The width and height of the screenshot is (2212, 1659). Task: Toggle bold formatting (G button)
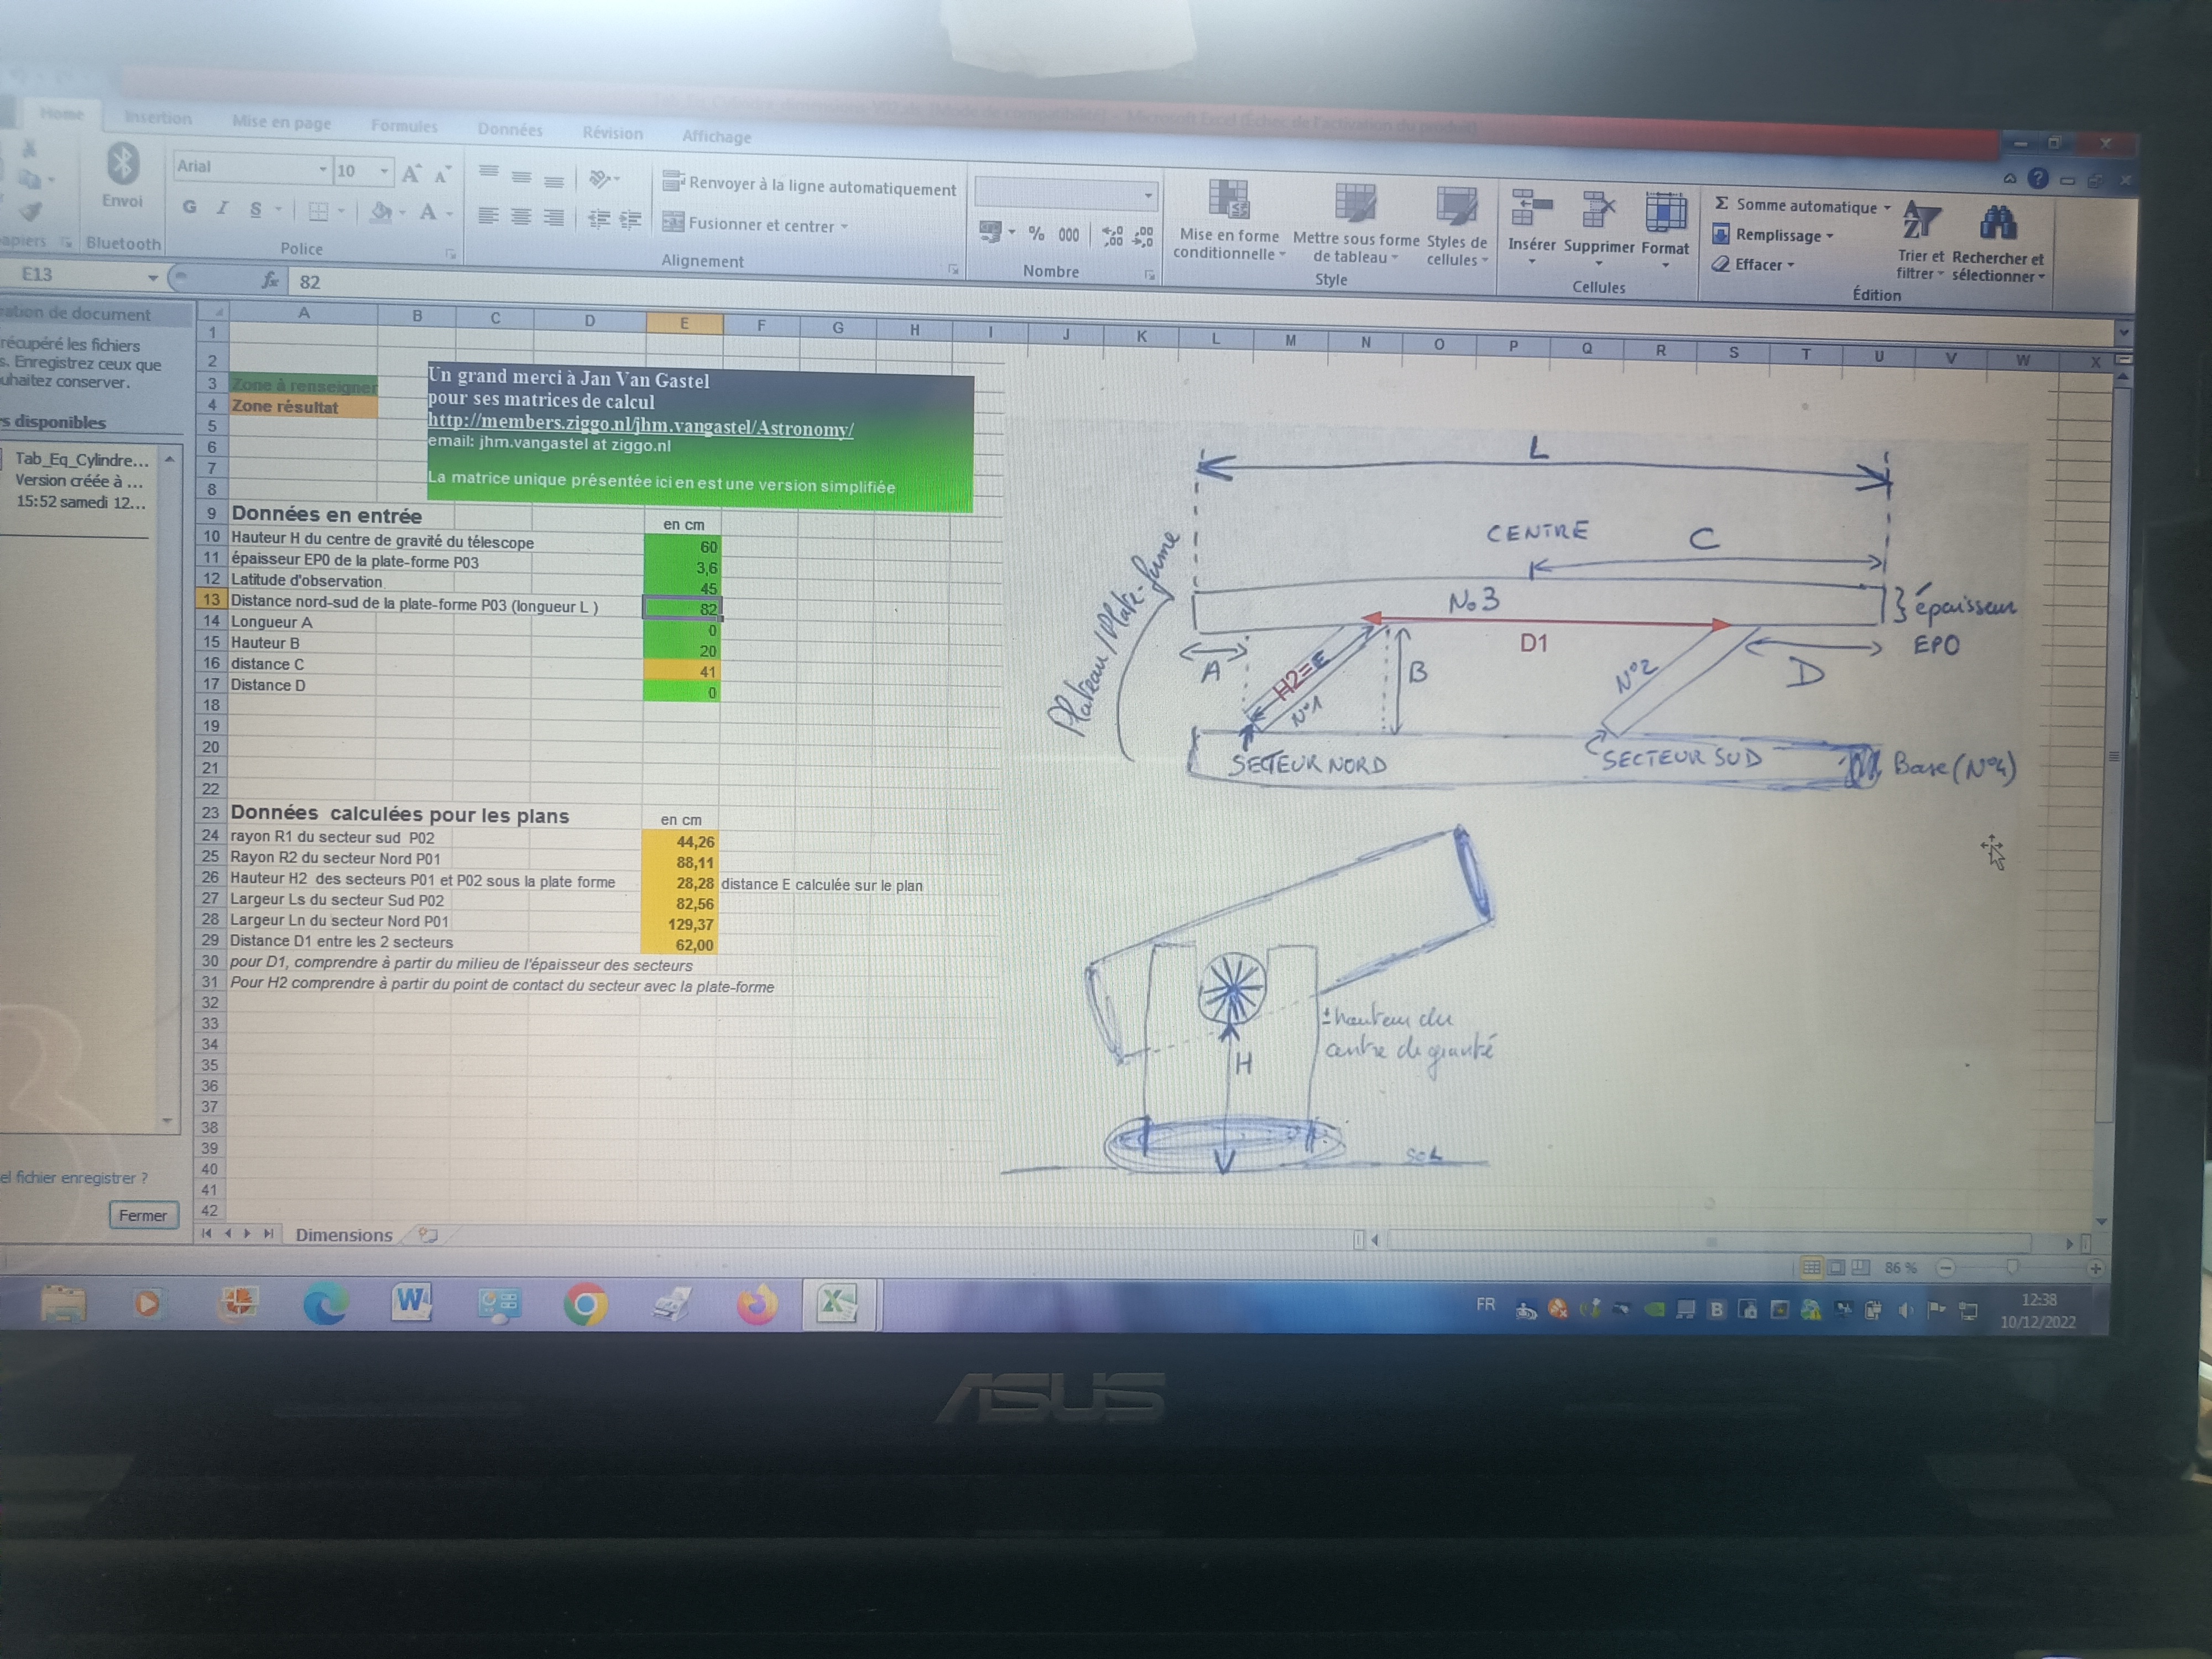coord(189,208)
